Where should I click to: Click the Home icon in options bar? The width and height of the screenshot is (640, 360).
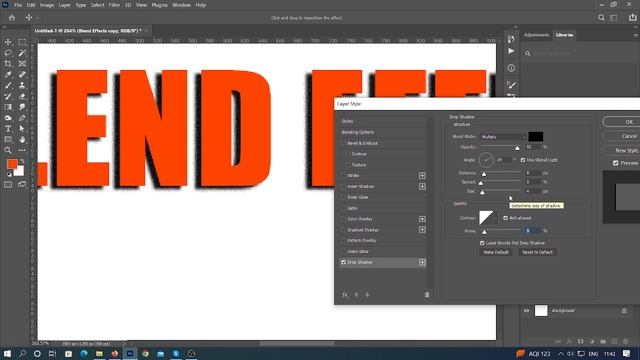coord(12,18)
